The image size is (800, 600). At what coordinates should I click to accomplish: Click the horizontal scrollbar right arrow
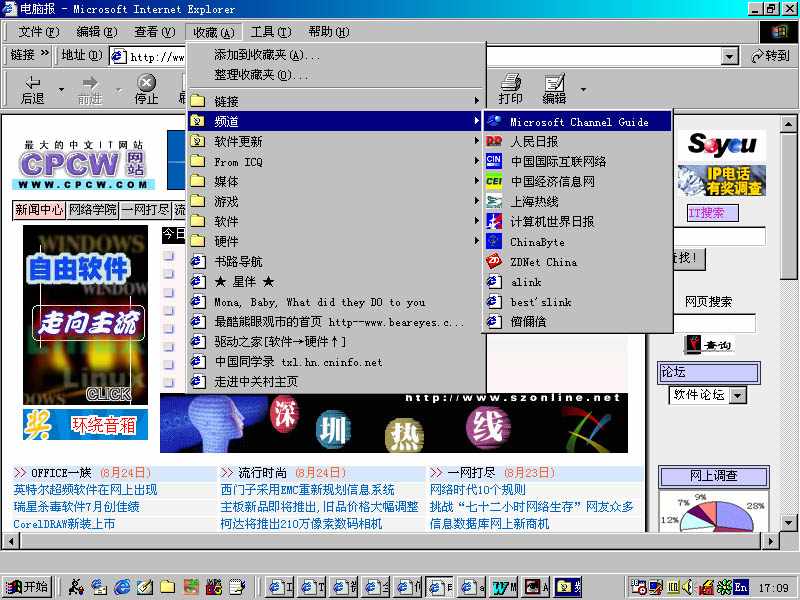click(x=771, y=540)
